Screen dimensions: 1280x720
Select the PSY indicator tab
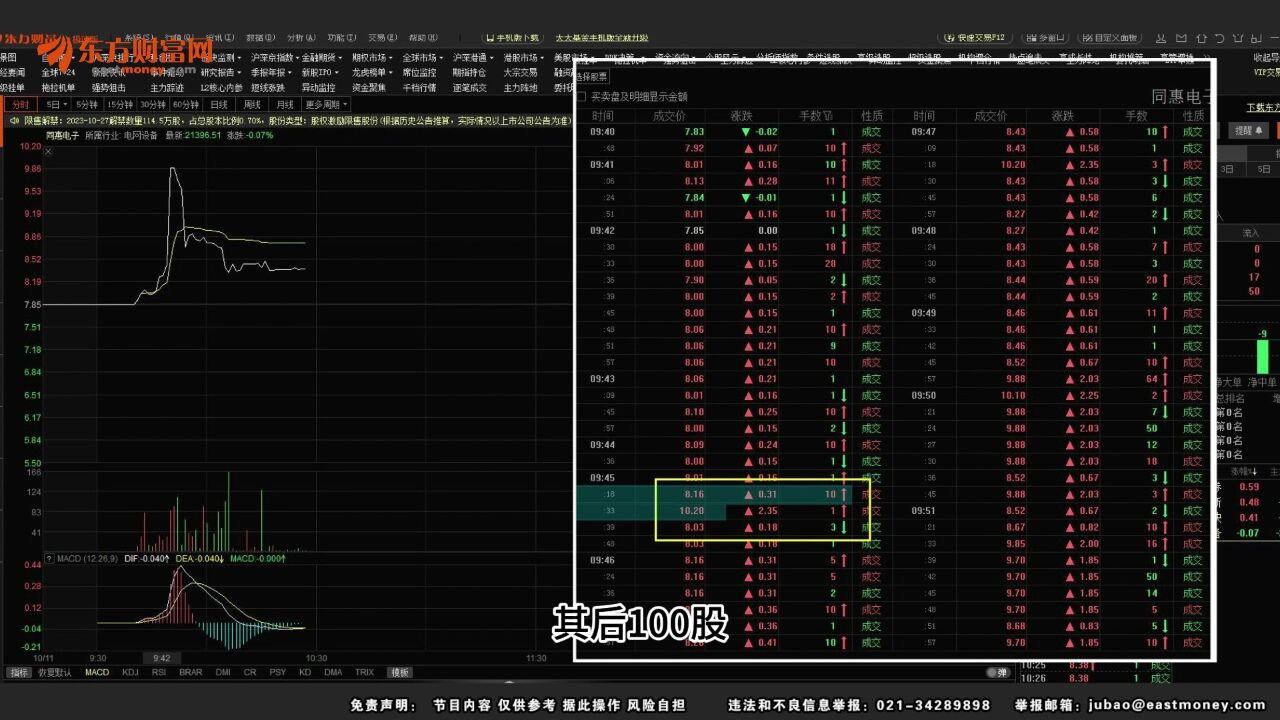point(277,672)
